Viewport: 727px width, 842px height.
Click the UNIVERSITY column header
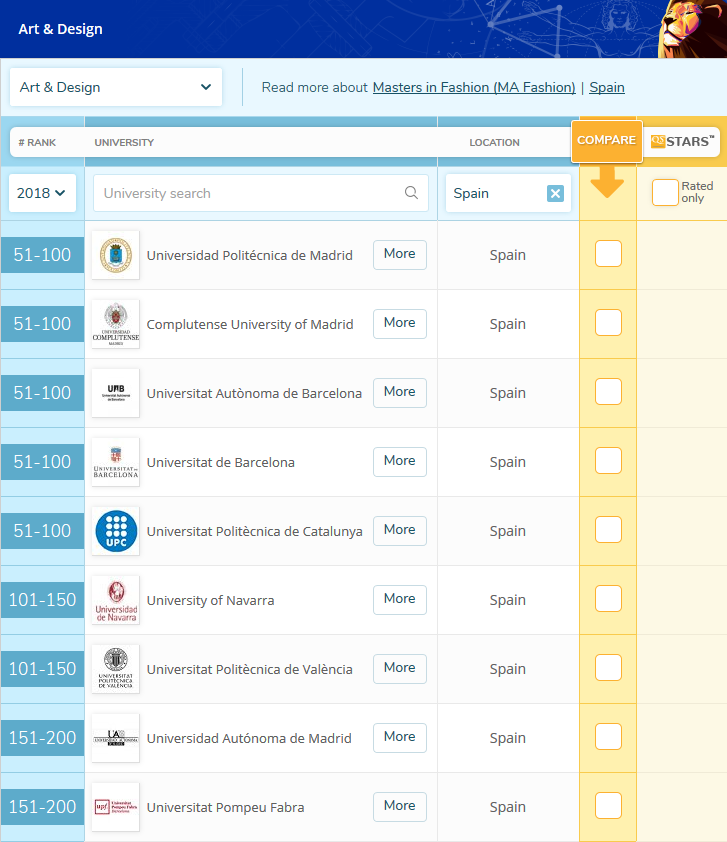coord(124,142)
